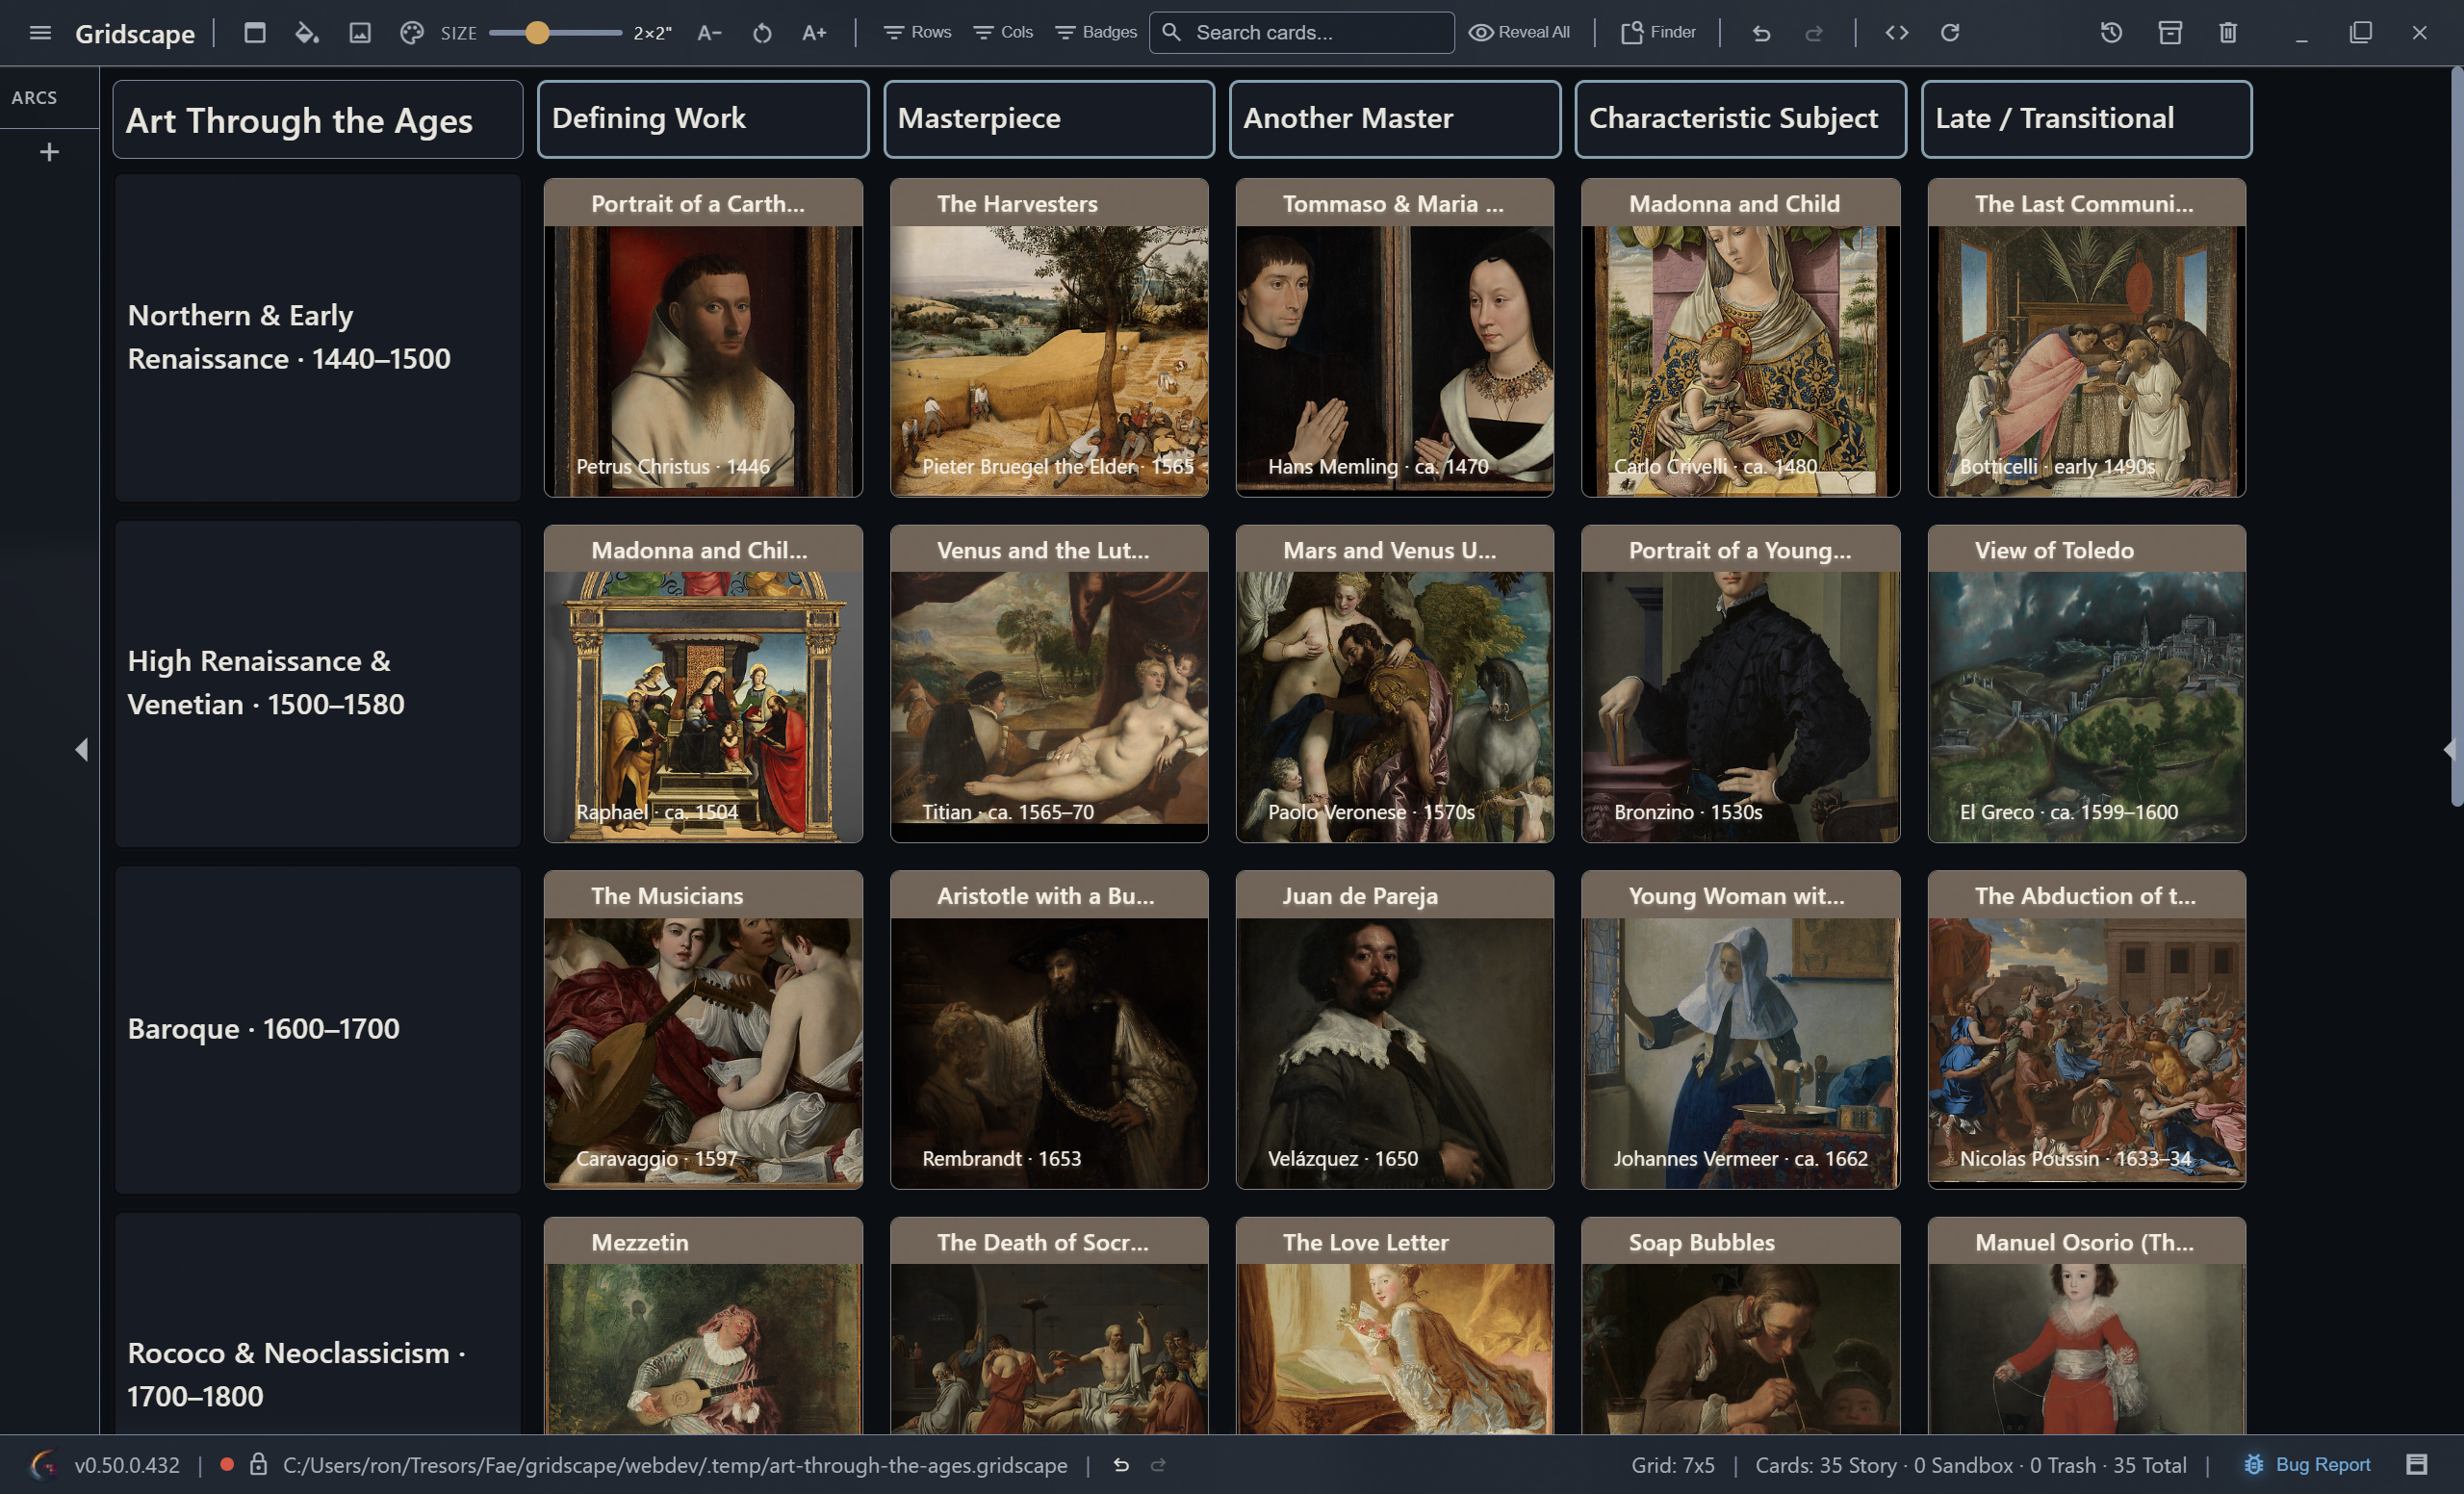Viewport: 2464px width, 1494px height.
Task: Click the file path in status bar
Action: pos(675,1465)
